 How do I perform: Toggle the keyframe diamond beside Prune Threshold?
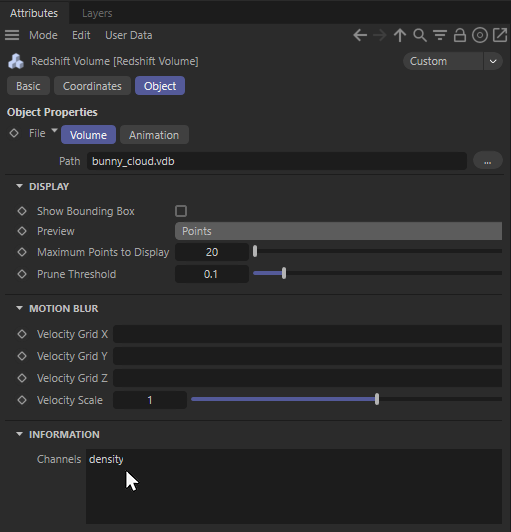pos(22,274)
